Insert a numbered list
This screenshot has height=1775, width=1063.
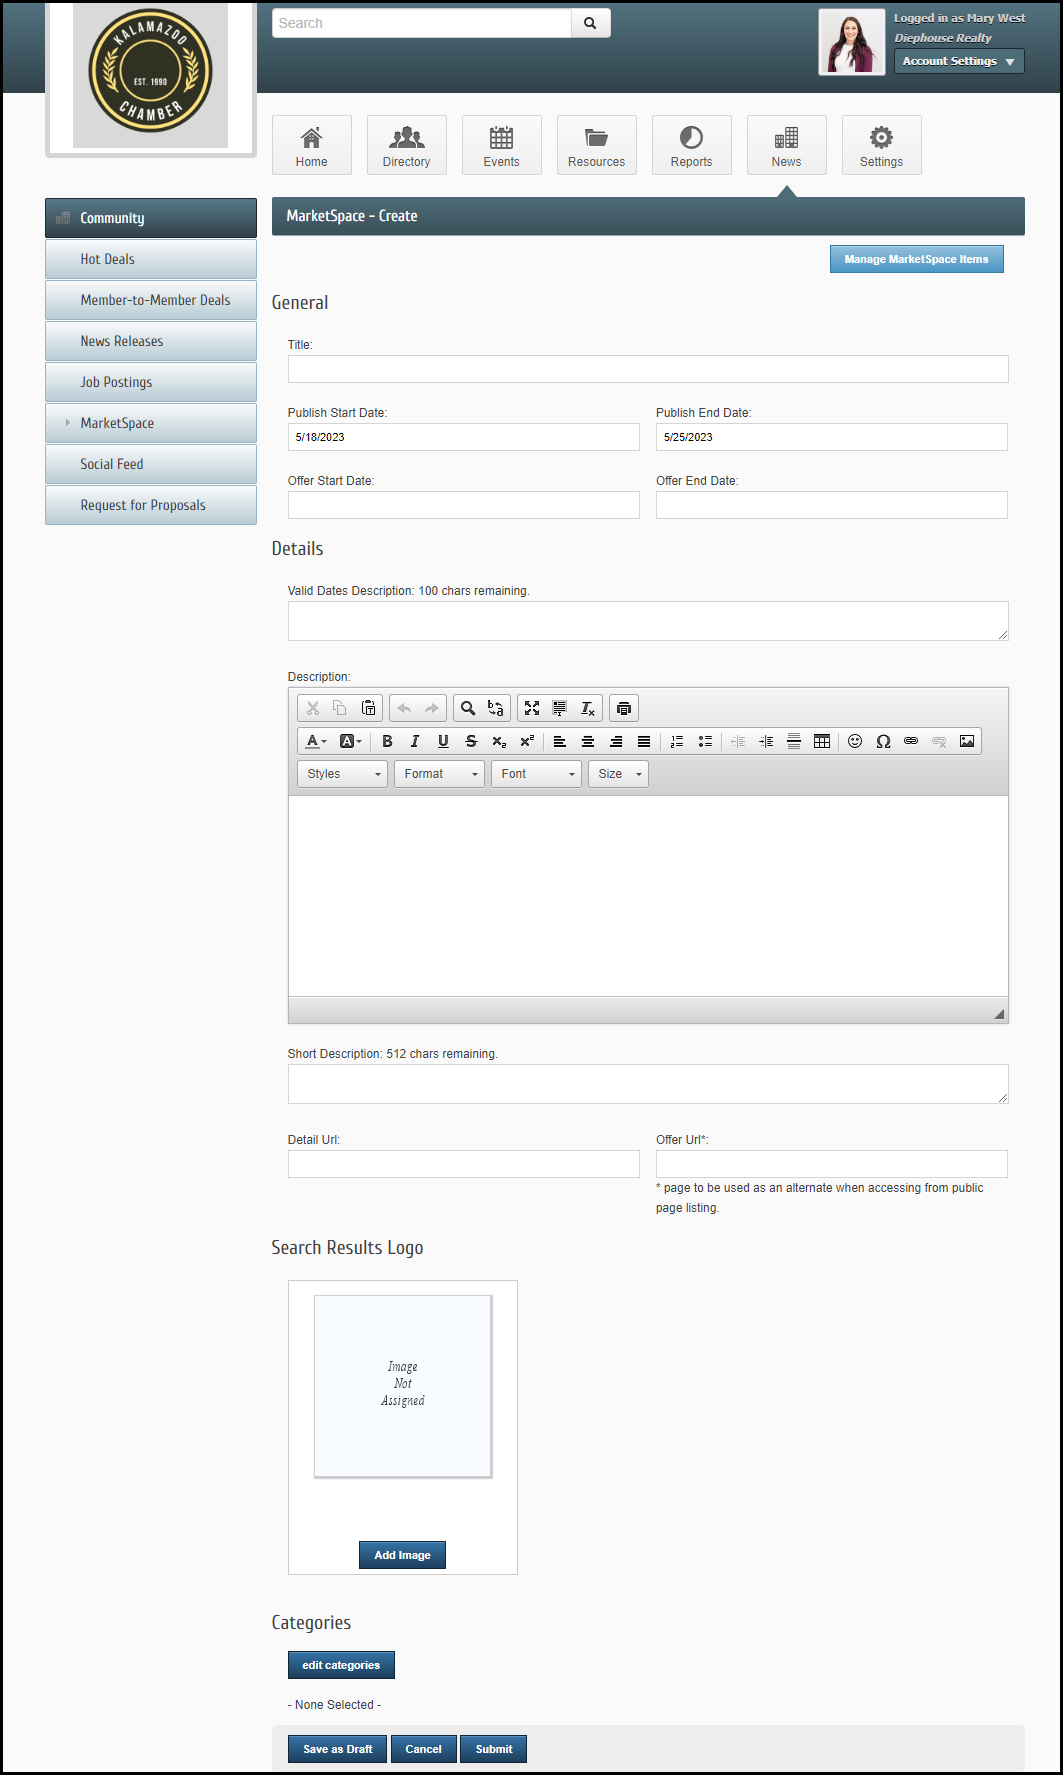click(x=677, y=741)
